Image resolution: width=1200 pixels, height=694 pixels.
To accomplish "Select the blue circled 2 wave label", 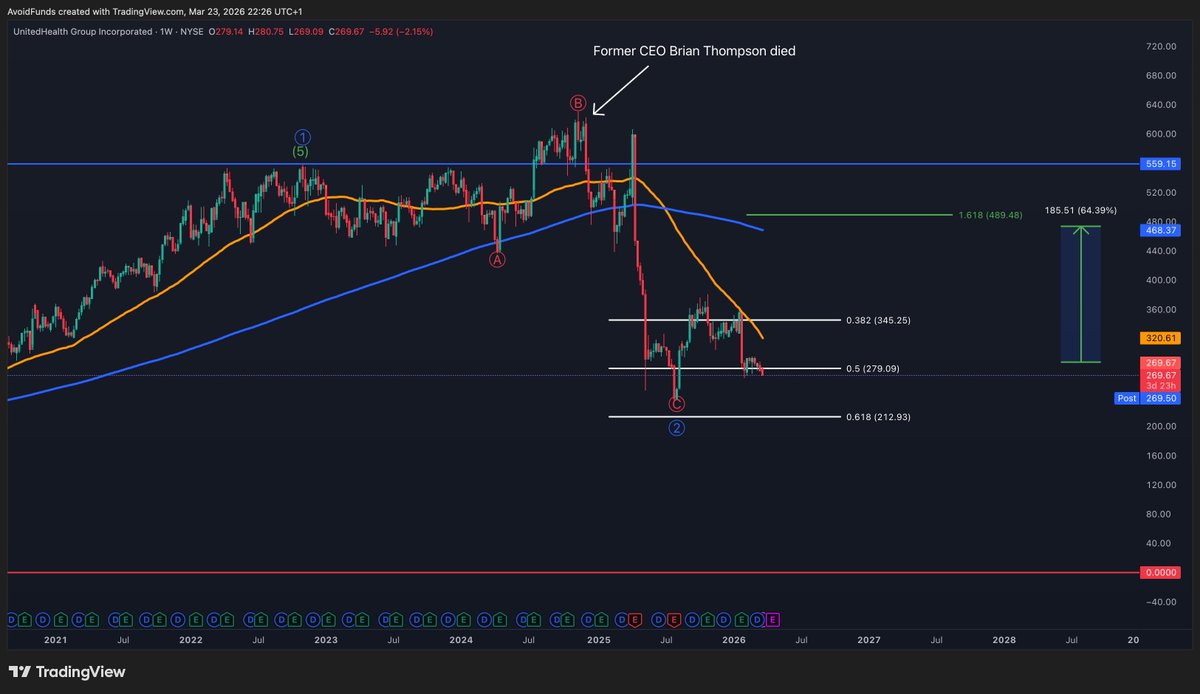I will coord(677,429).
